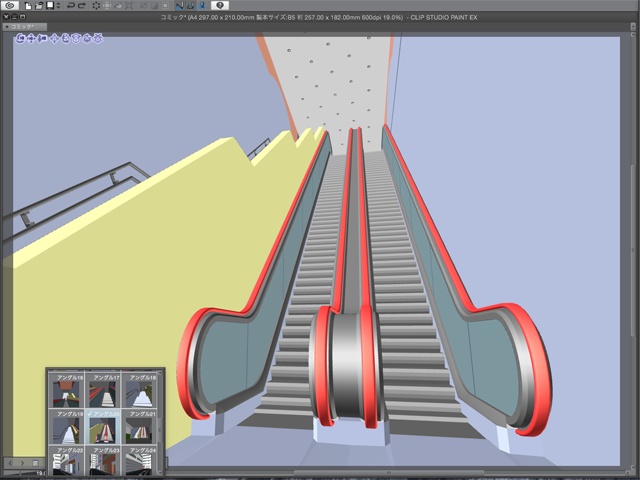Pick the アングル21 angle preset
640x480 pixels.
[137, 428]
